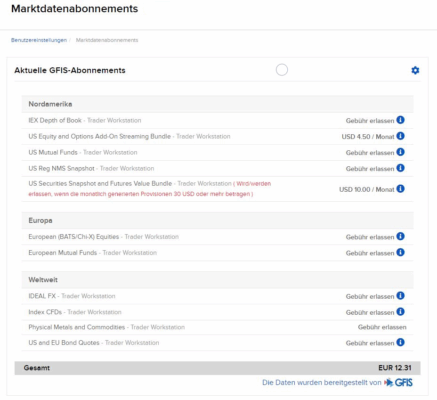The height and width of the screenshot is (400, 437).
Task: Click the USD 4.50 / Monat price
Action: click(x=368, y=137)
